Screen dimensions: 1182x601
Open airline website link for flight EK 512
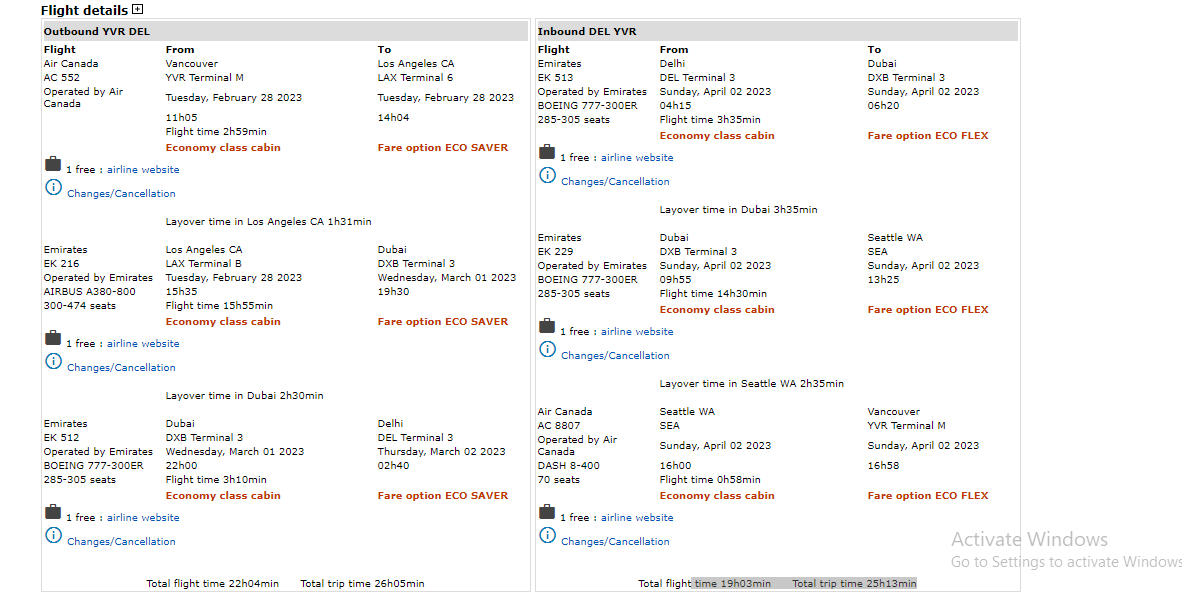(143, 518)
